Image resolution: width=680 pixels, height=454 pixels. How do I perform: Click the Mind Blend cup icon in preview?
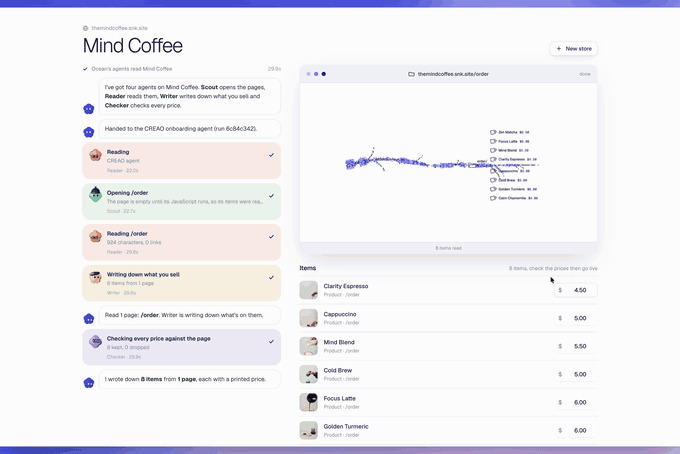(x=493, y=150)
